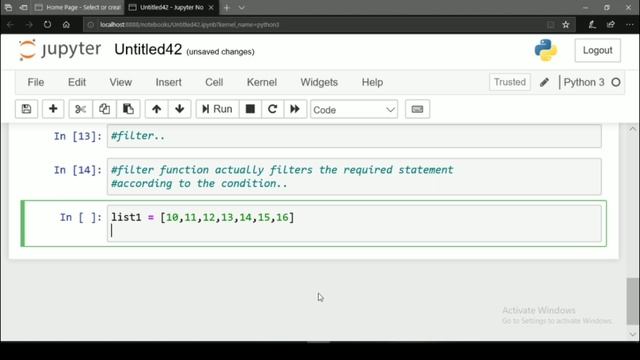Image resolution: width=640 pixels, height=360 pixels.
Task: Click the Python 3 kernel name
Action: point(584,82)
